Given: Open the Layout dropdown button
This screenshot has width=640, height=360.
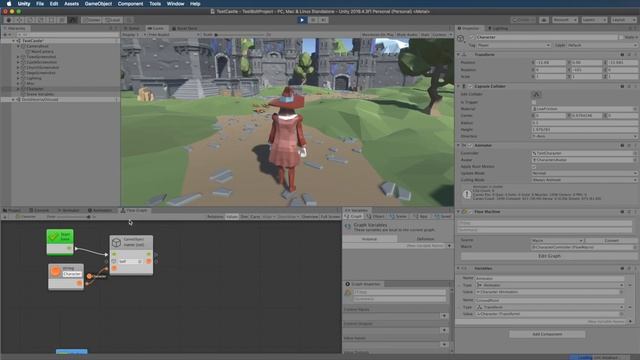Looking at the screenshot, I should [623, 20].
